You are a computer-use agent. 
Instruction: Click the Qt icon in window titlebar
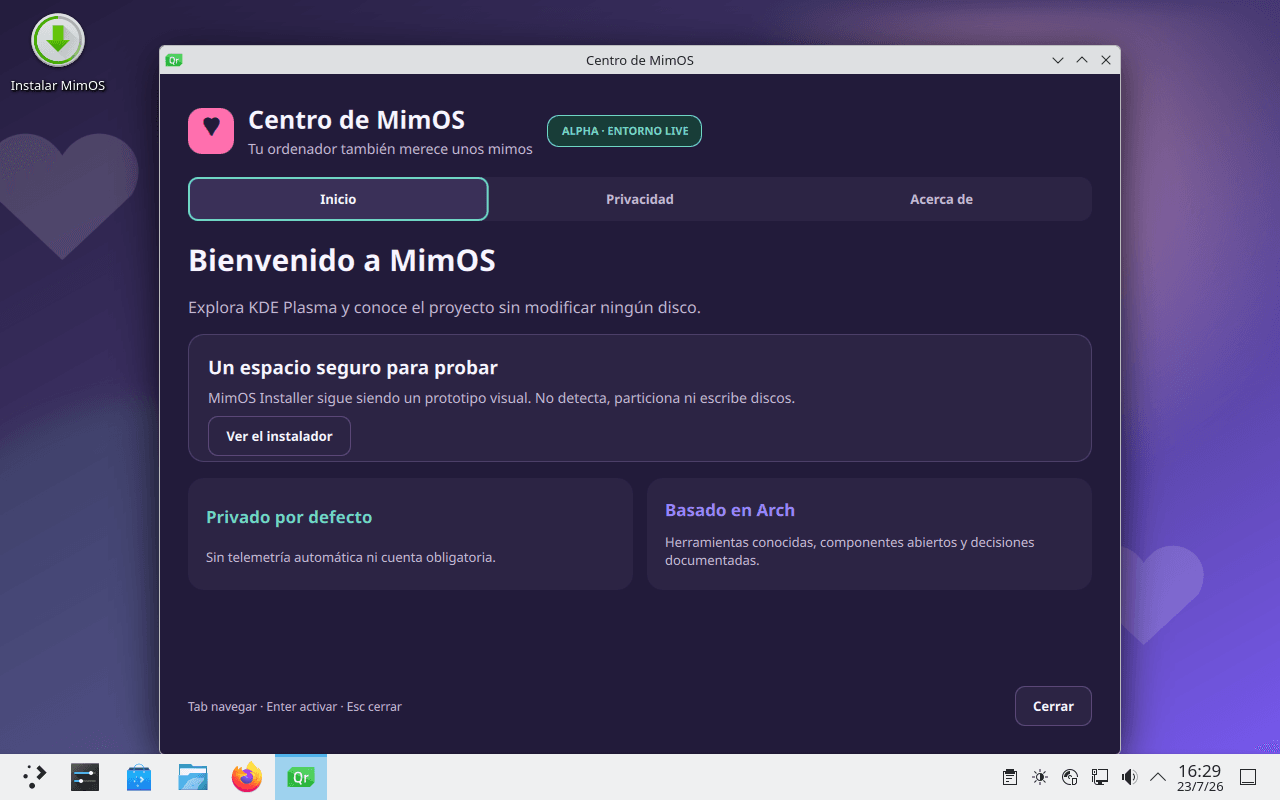click(x=174, y=60)
